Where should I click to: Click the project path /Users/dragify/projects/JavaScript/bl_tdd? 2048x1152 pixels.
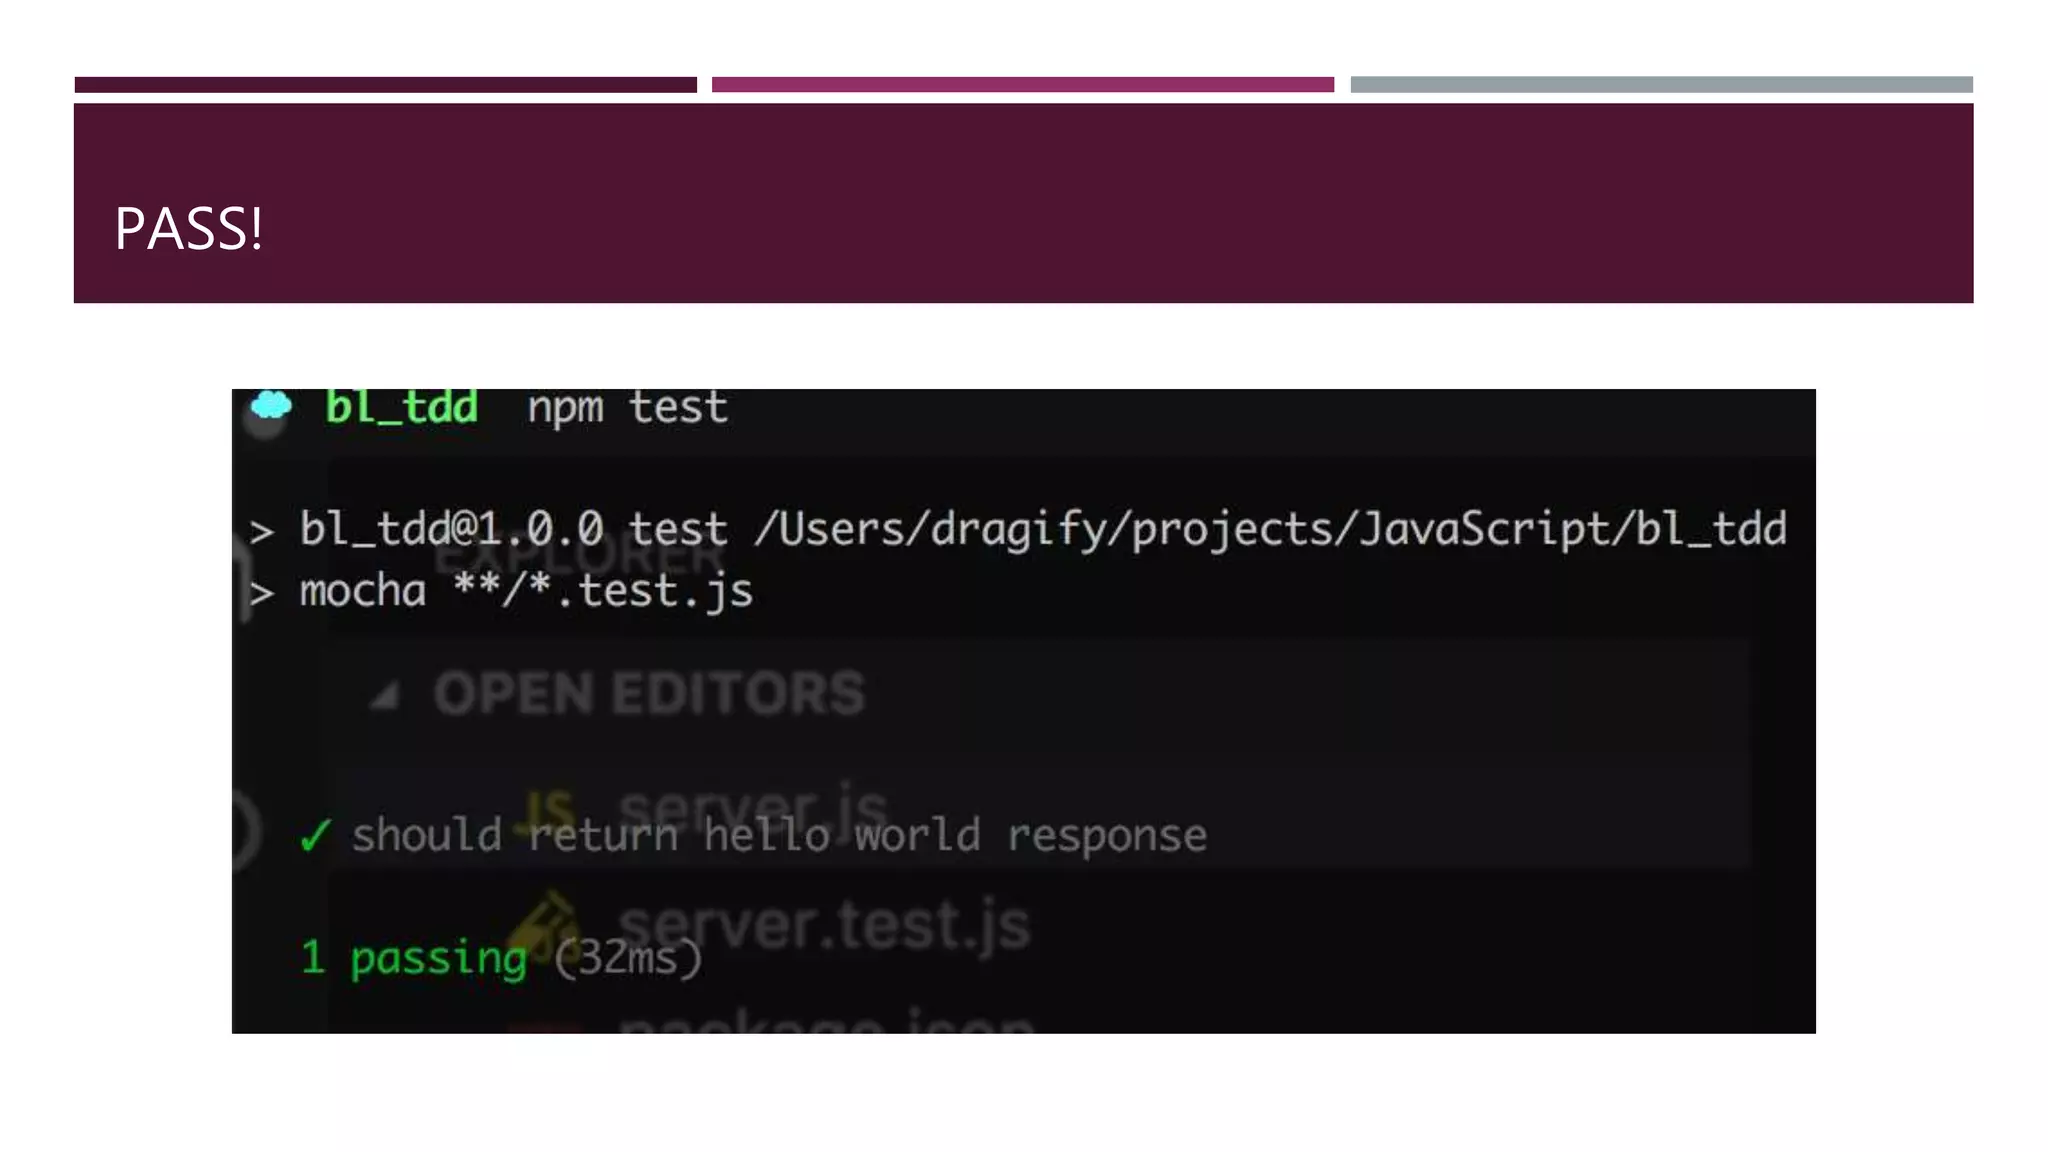point(1271,529)
